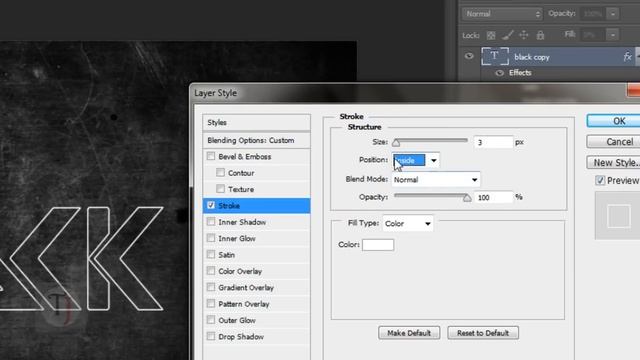
Task: Toggle visibility of layer Effects
Action: (499, 73)
